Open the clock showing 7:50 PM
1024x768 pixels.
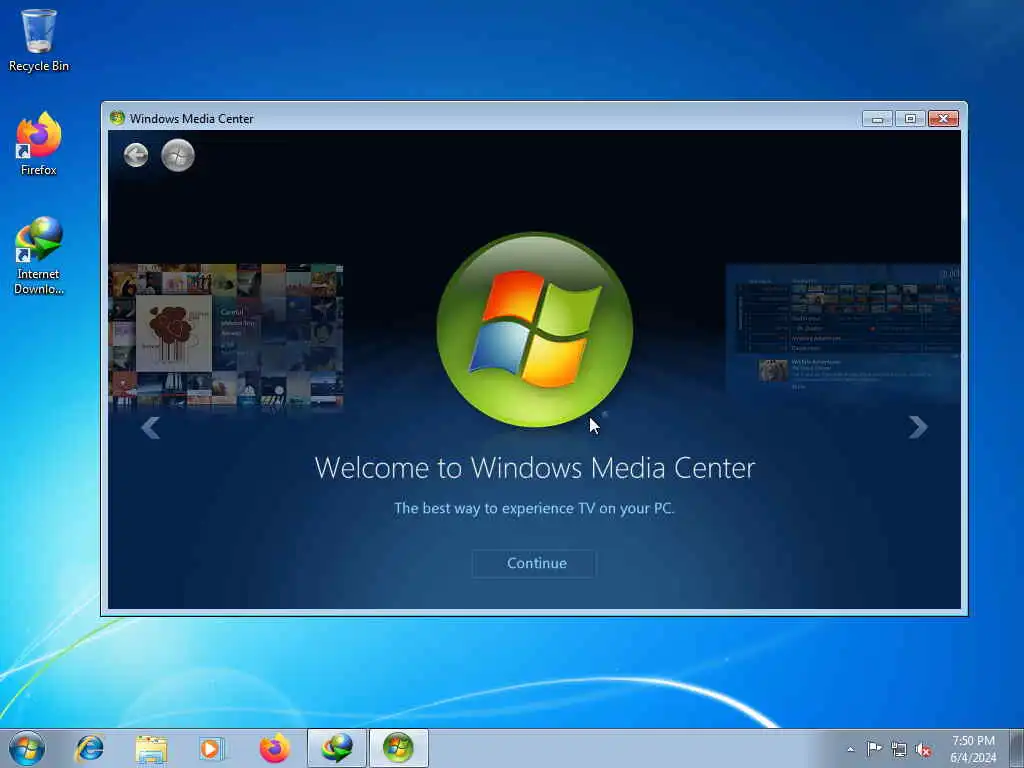click(973, 749)
